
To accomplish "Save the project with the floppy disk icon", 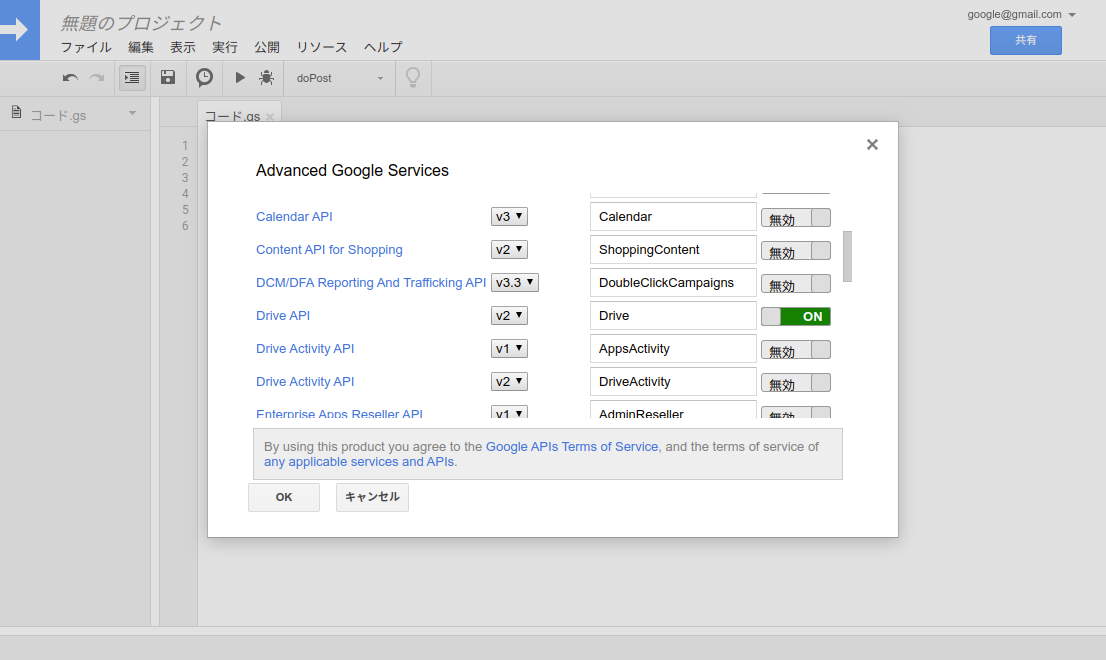I will (x=167, y=77).
